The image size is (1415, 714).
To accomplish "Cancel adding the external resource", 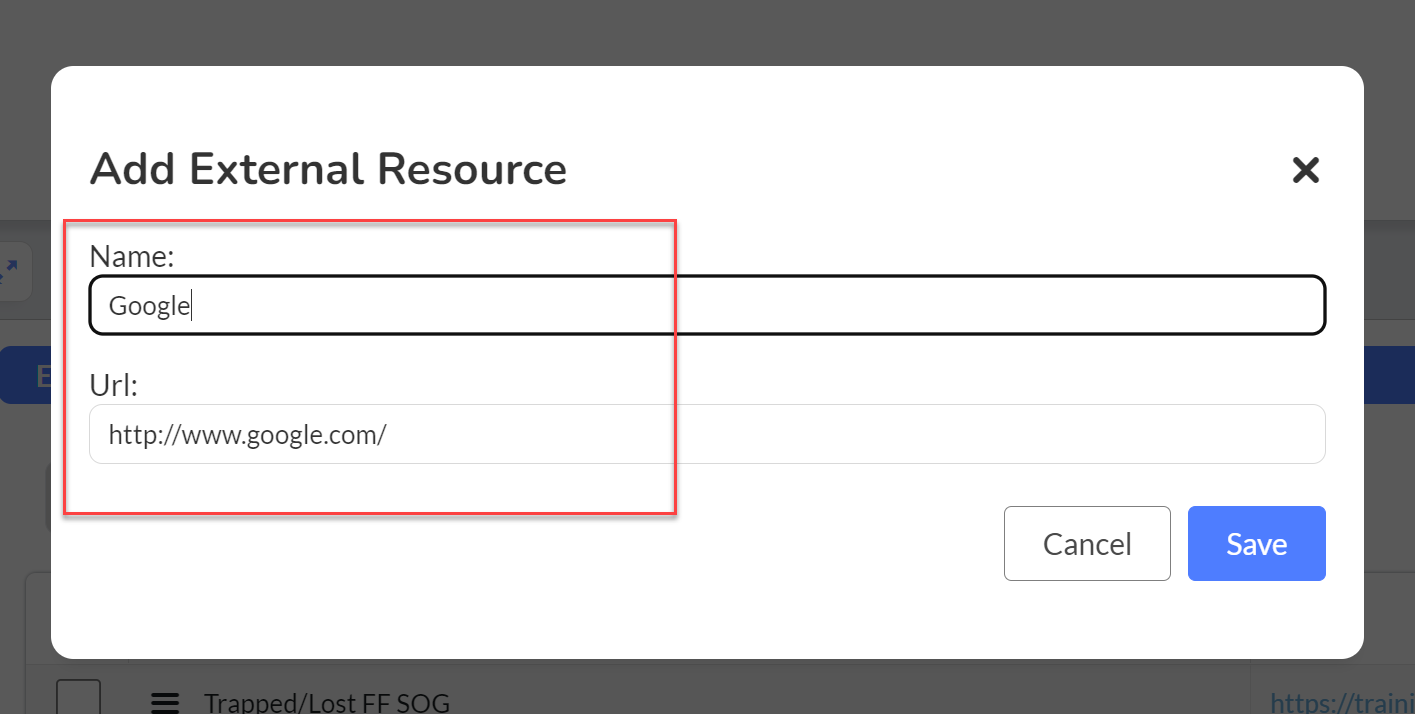I will pos(1087,543).
